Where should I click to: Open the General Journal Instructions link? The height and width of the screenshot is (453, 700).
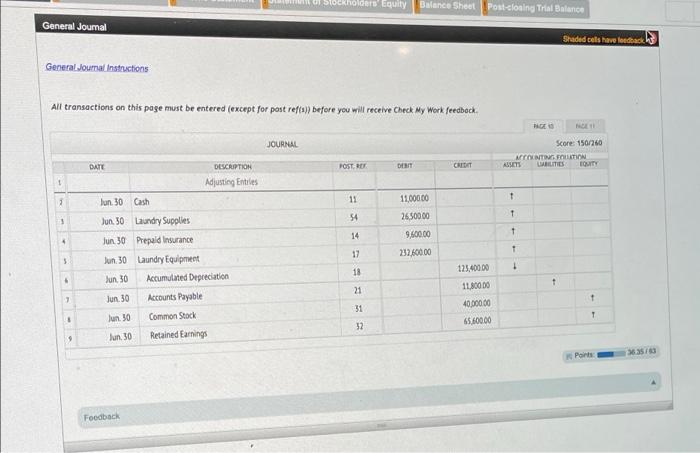pos(97,67)
